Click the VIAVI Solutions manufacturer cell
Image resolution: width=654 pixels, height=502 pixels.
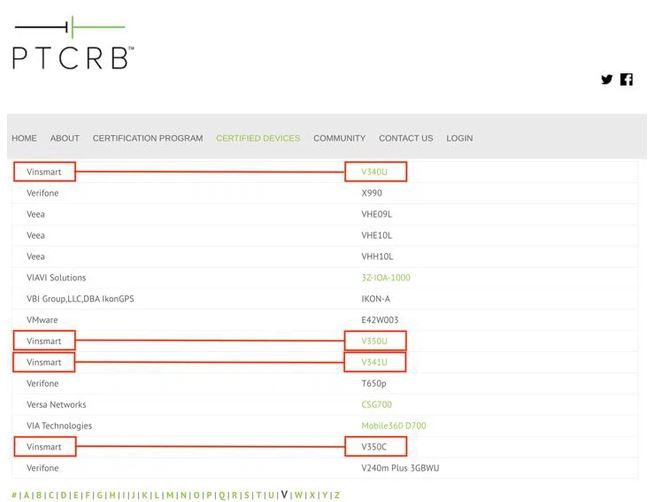56,278
